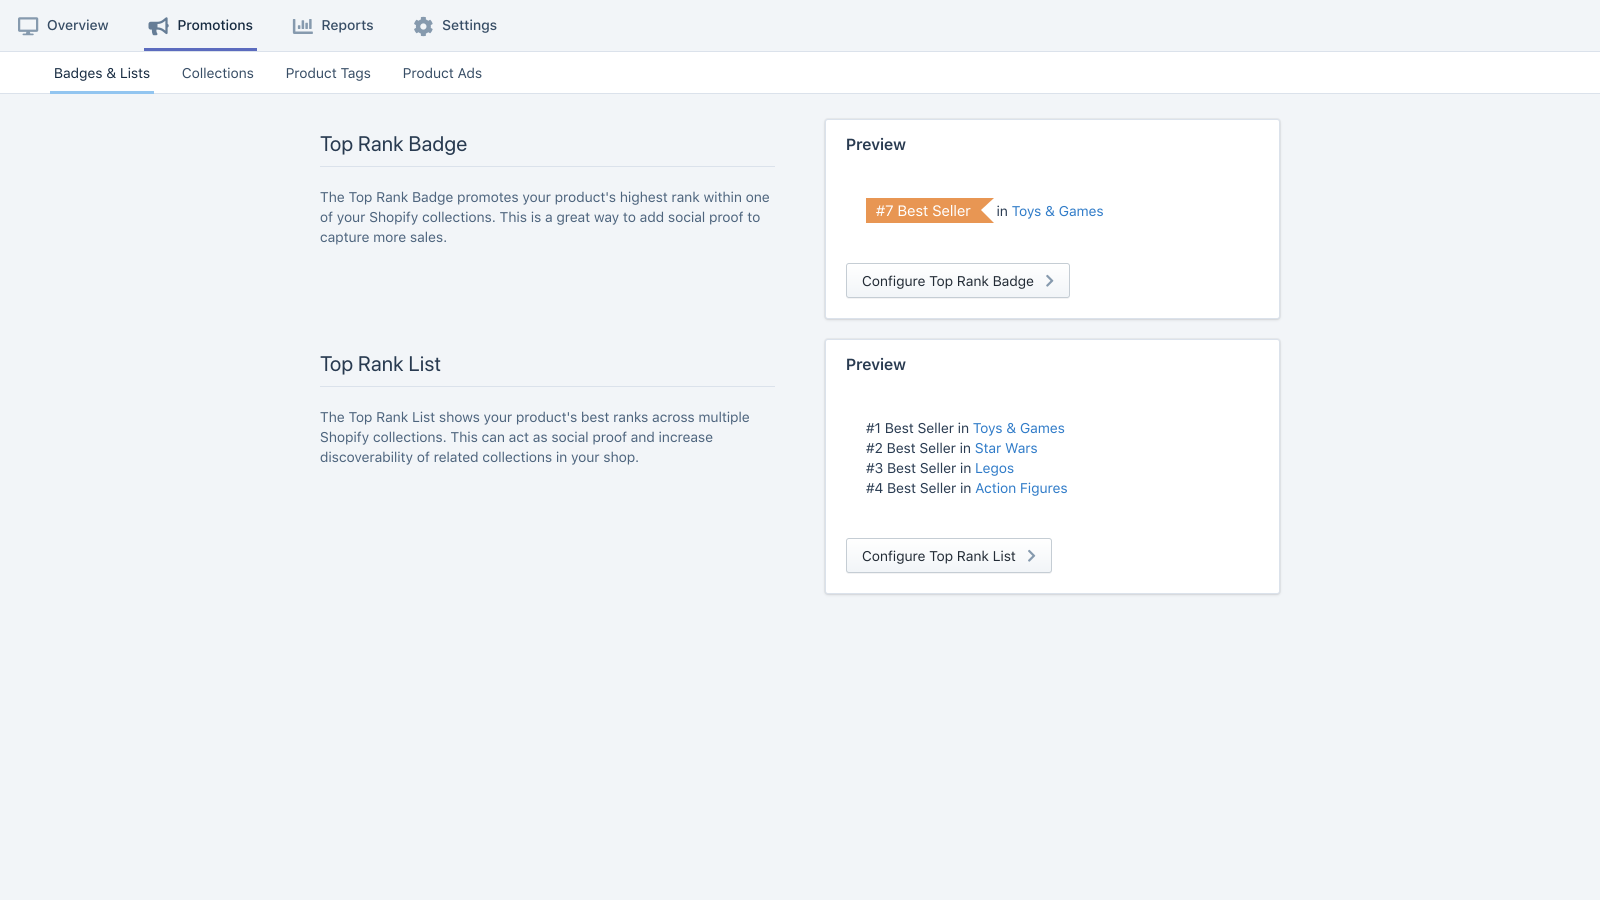Open Toys & Games link beside badge
This screenshot has height=900, width=1600.
click(1057, 211)
